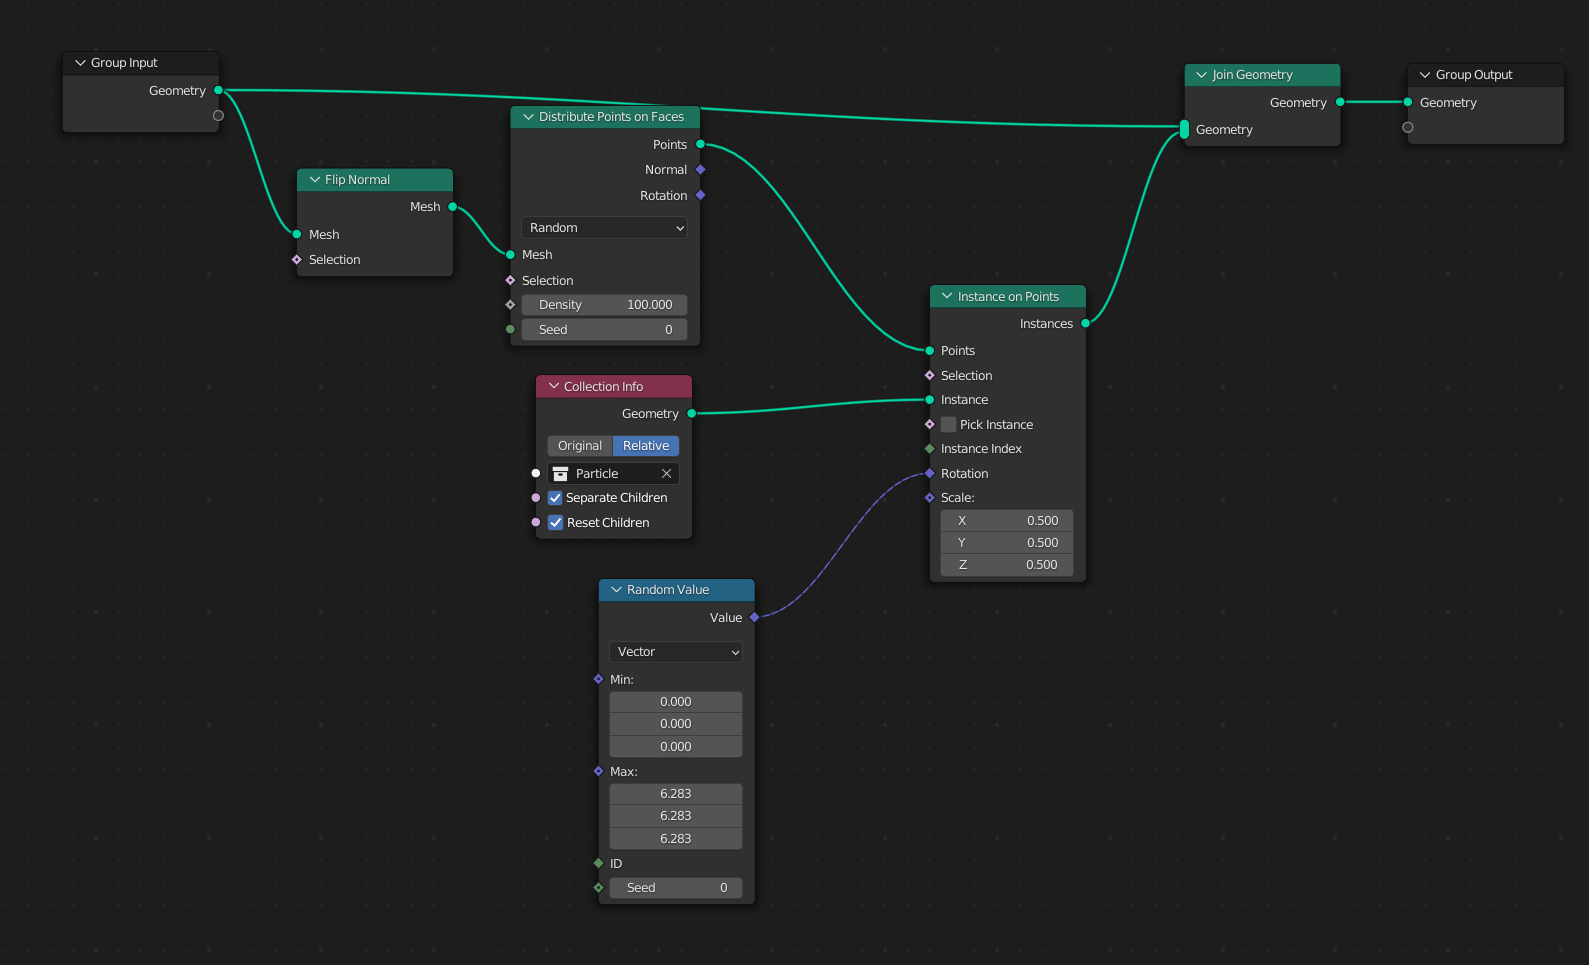This screenshot has height=965, width=1589.
Task: Open the Vector data type dropdown
Action: 676,652
